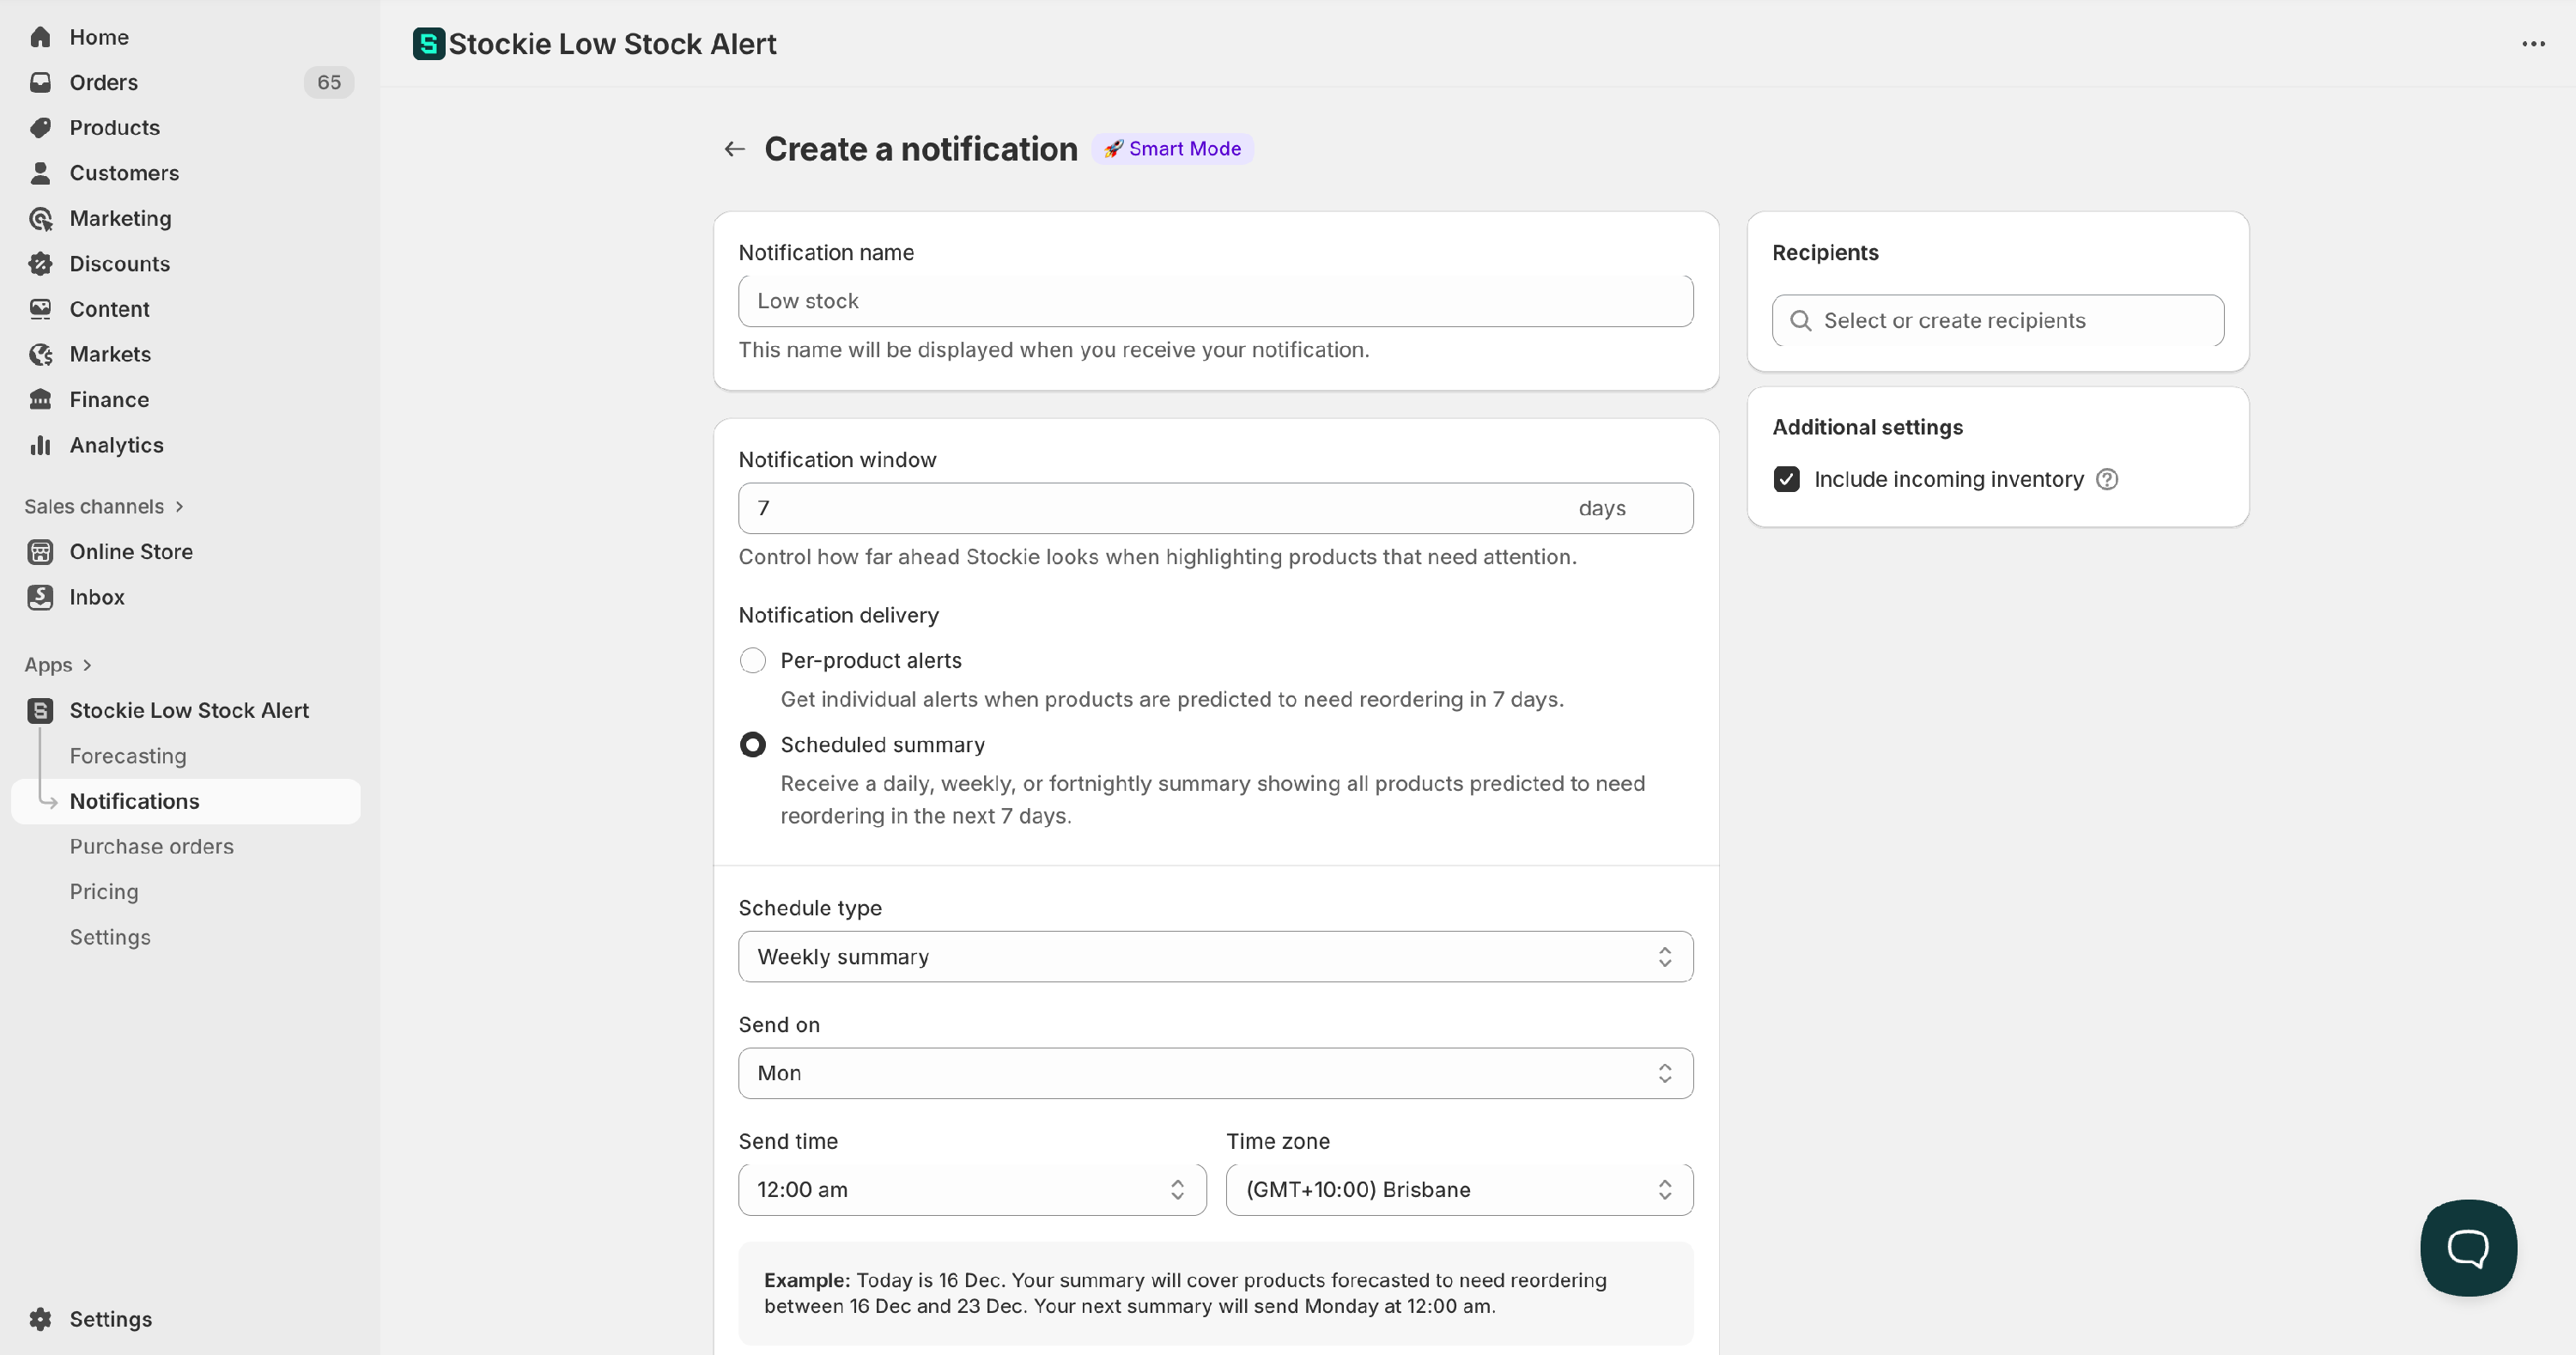This screenshot has width=2576, height=1355.
Task: Uncheck Include incoming inventory checkbox
Action: [x=1787, y=479]
